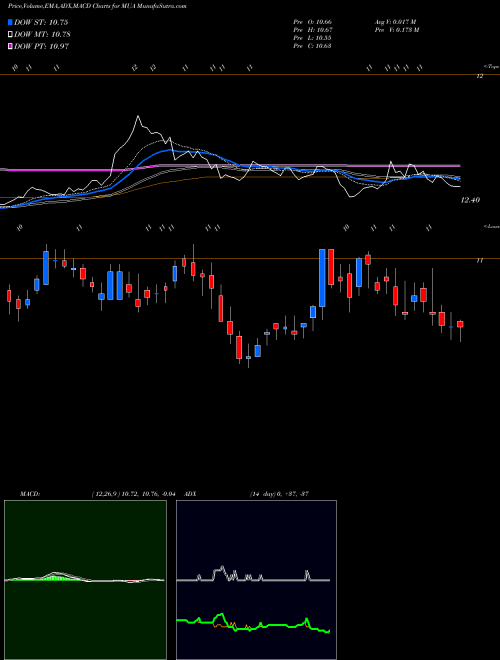
Task: Click the 'Pre C: 10.63' value
Action: point(313,46)
